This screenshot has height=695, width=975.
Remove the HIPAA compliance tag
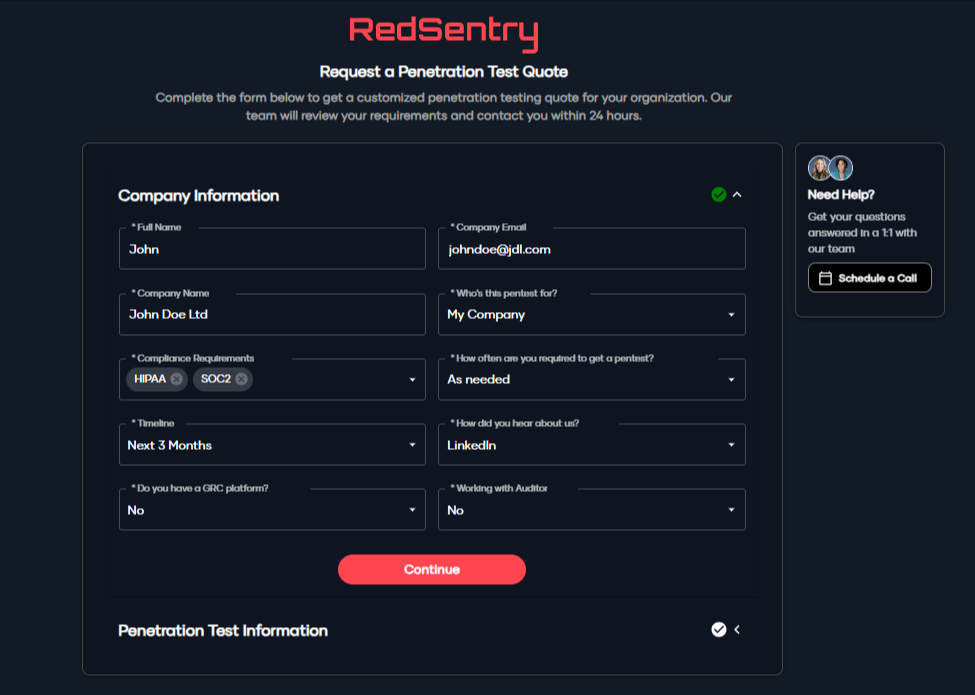177,379
